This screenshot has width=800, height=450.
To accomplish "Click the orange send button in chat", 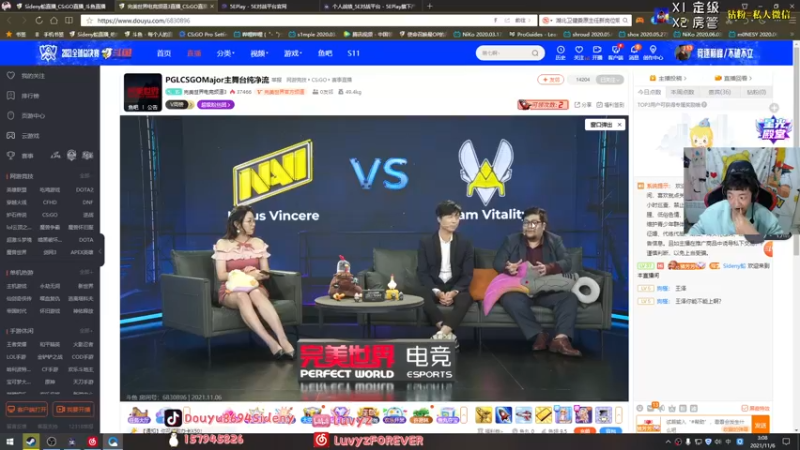I will [761, 425].
